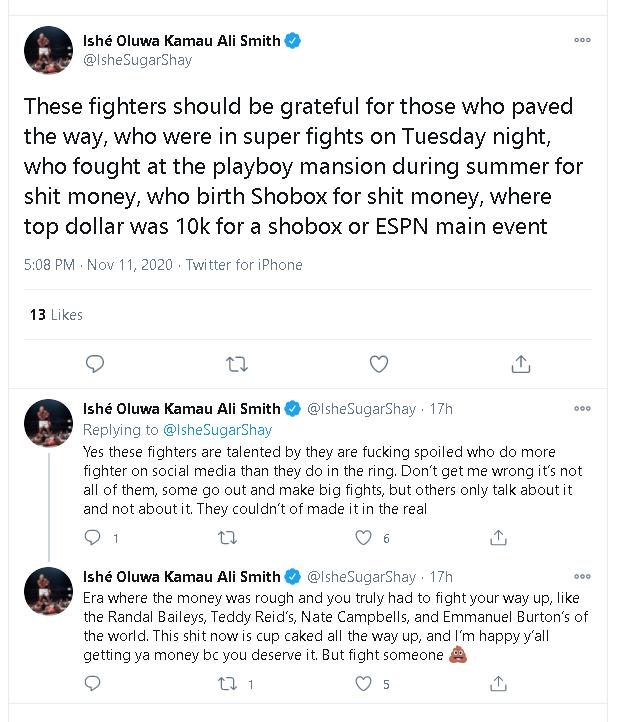Screen dimensions: 623x722
Task: Share the 'spoiled' reply tweet
Action: pyautogui.click(x=499, y=538)
